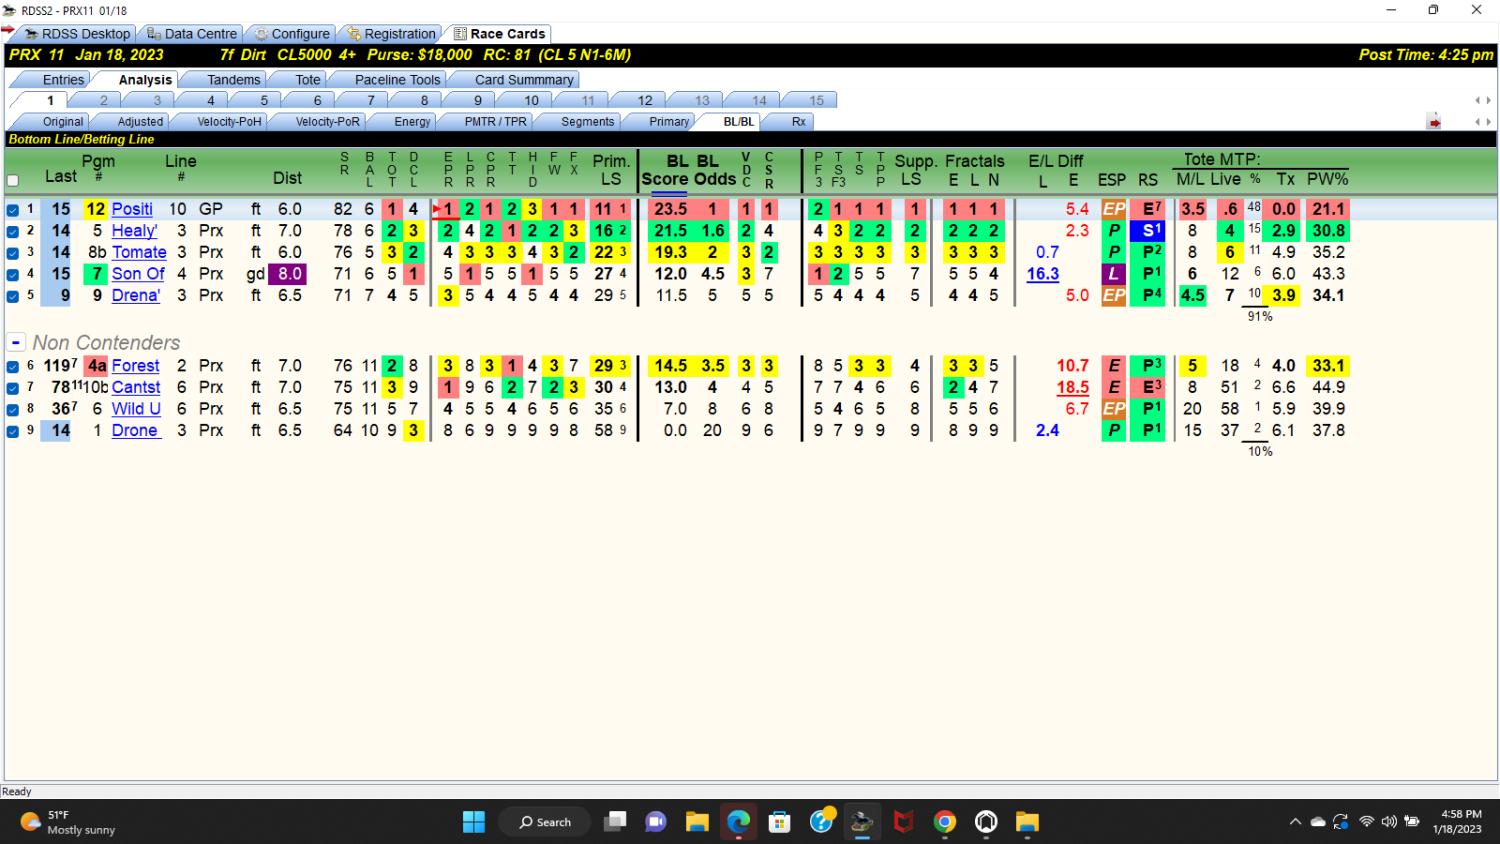The image size is (1500, 844).
Task: Open the PMTR / TPR view tab
Action: [x=495, y=122]
